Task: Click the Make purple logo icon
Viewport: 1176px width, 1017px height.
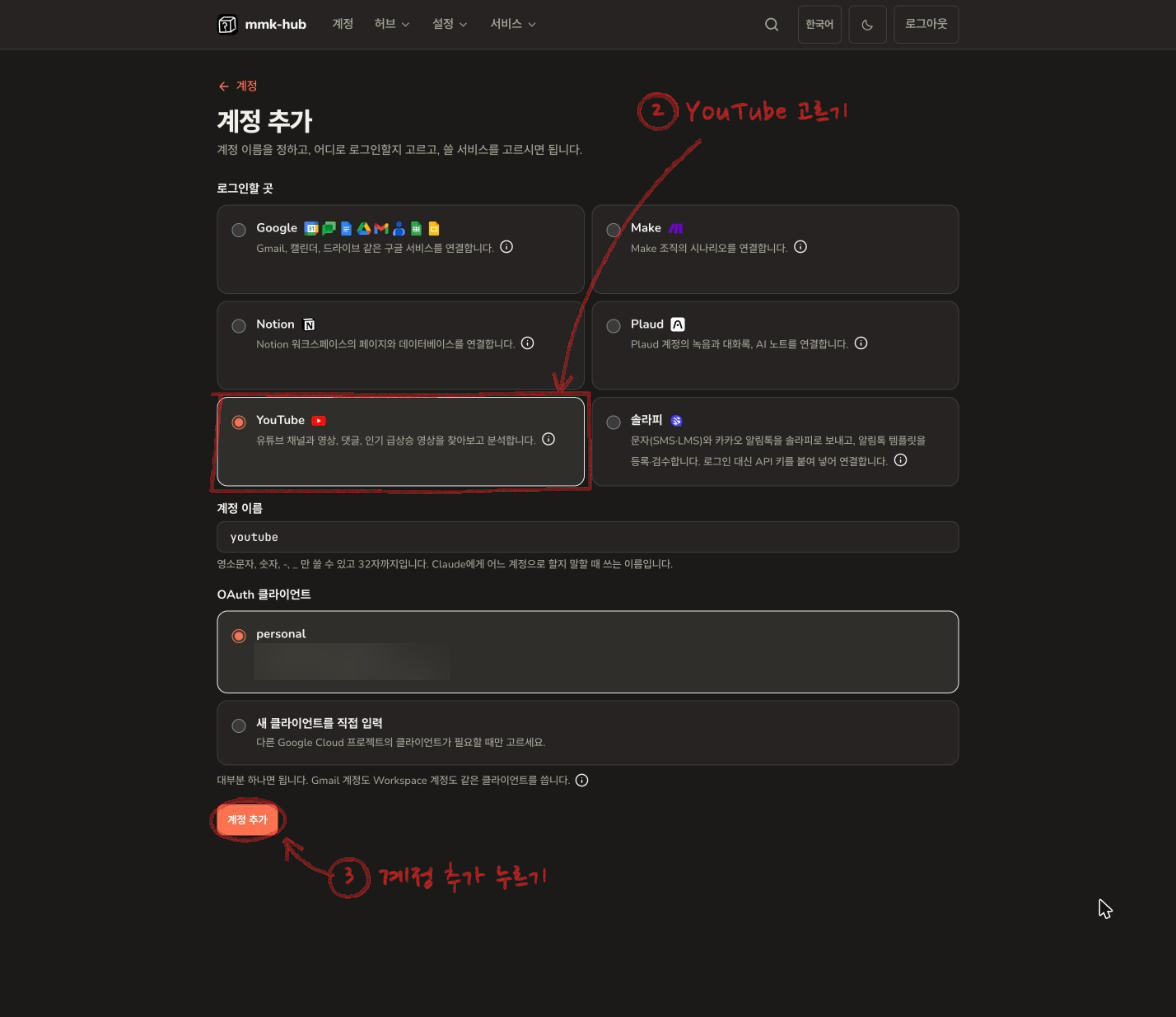Action: click(x=676, y=228)
